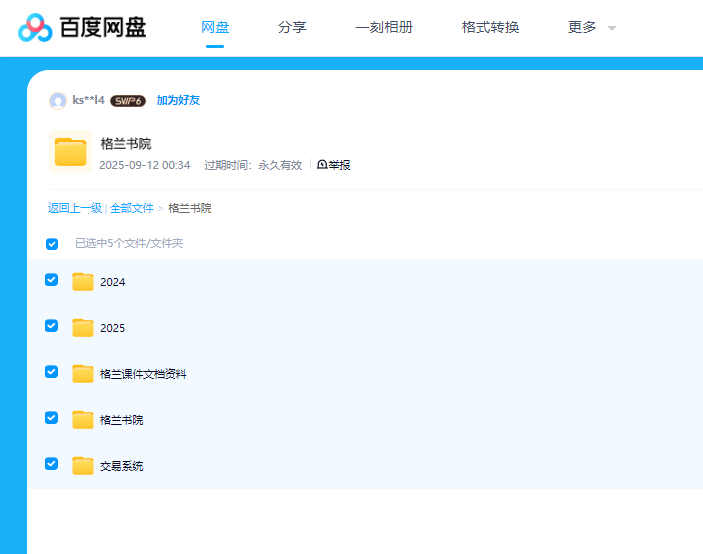Uncheck the 2024 folder checkbox
Viewport: 703px width, 554px height.
pyautogui.click(x=52, y=280)
